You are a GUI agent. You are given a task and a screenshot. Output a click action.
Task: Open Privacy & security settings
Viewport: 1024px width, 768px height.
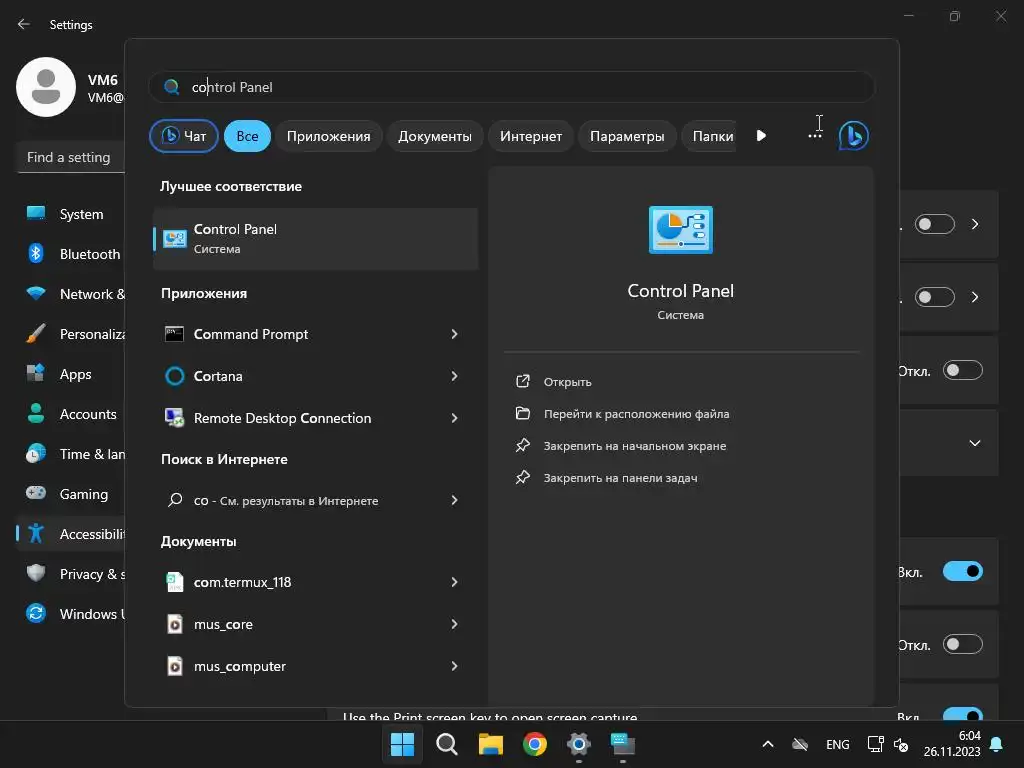pyautogui.click(x=73, y=574)
